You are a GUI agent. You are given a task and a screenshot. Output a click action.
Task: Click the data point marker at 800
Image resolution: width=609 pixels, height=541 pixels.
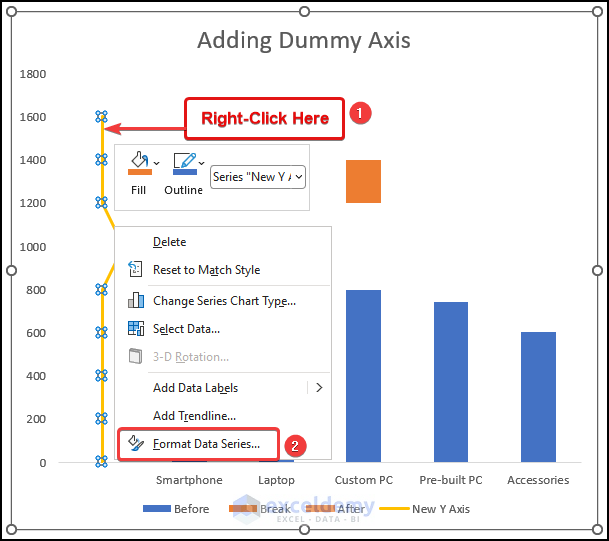[x=101, y=289]
